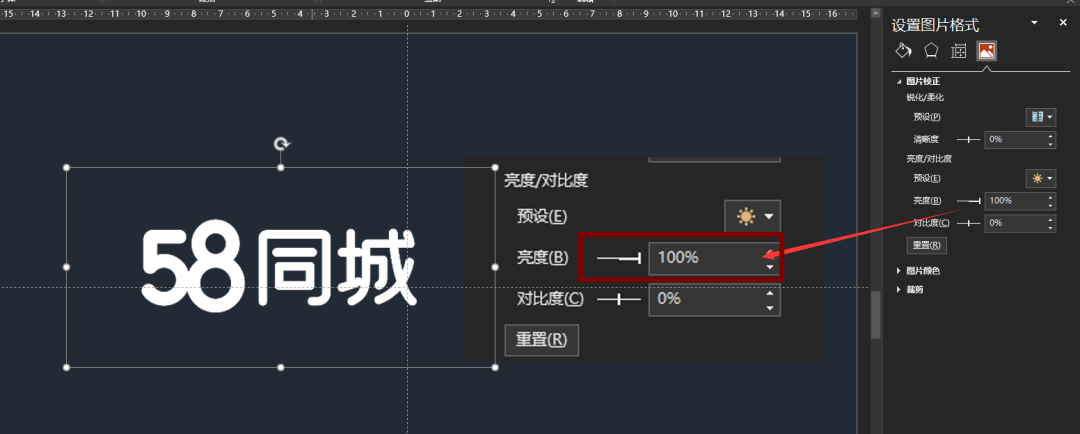This screenshot has height=434, width=1080.
Task: Open the Effects pentagon tab icon
Action: pyautogui.click(x=931, y=50)
